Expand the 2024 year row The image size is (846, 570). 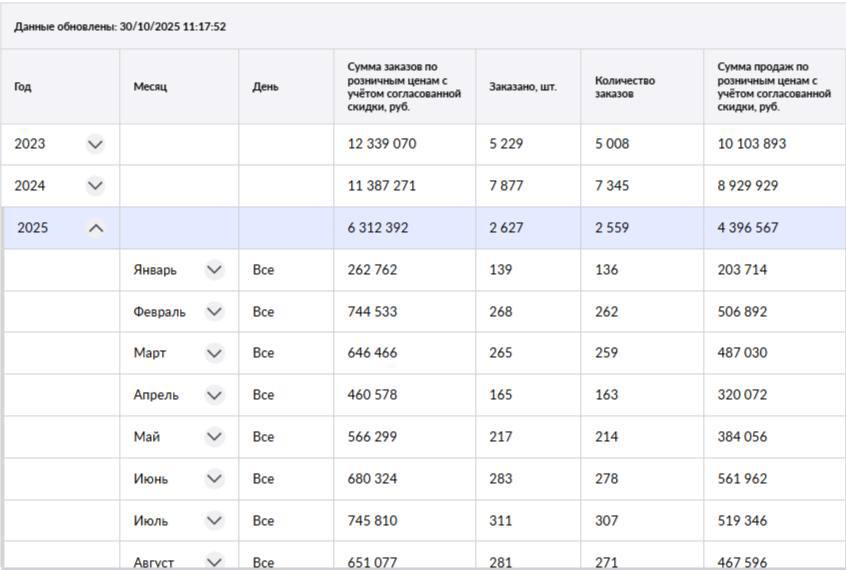pyautogui.click(x=95, y=186)
